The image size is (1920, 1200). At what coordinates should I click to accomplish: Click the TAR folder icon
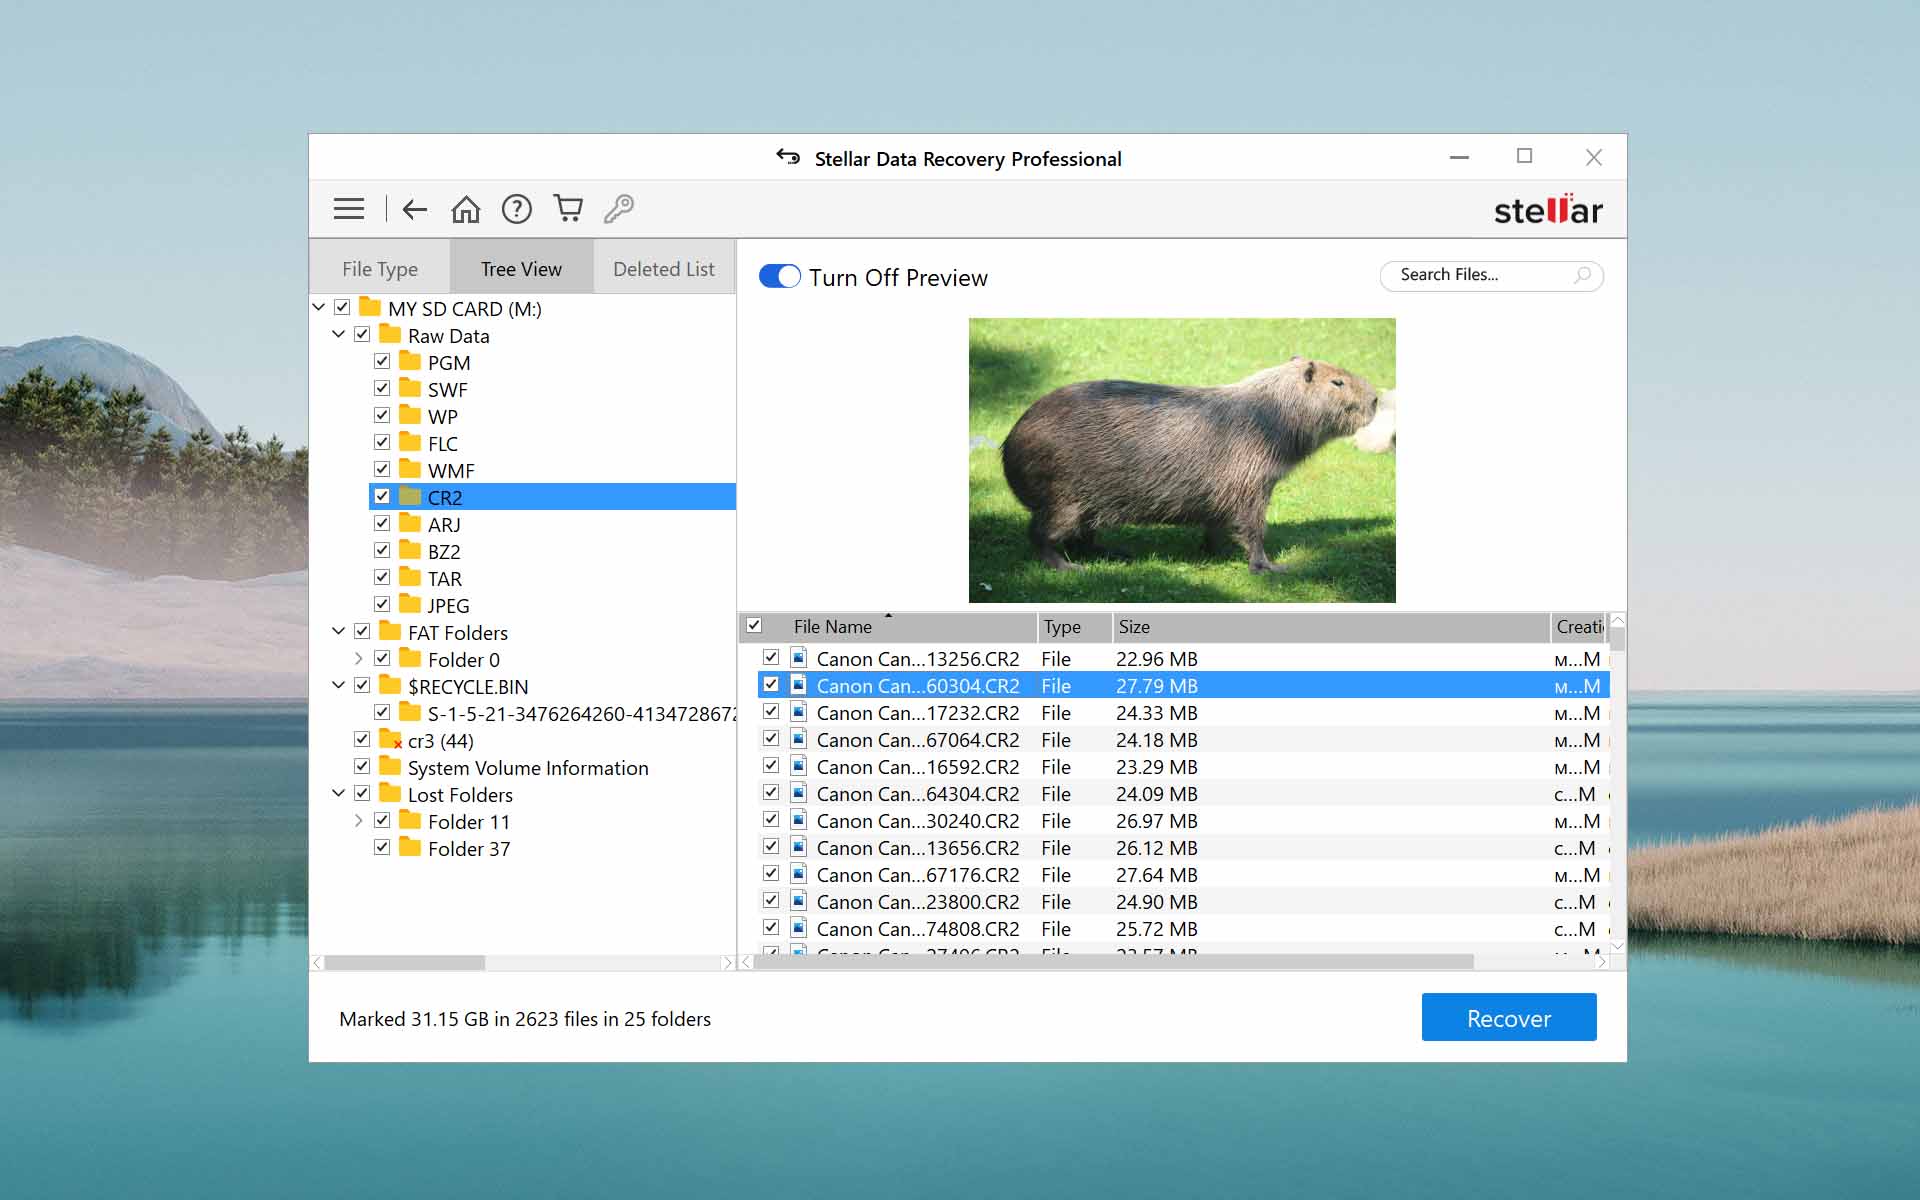(x=410, y=577)
